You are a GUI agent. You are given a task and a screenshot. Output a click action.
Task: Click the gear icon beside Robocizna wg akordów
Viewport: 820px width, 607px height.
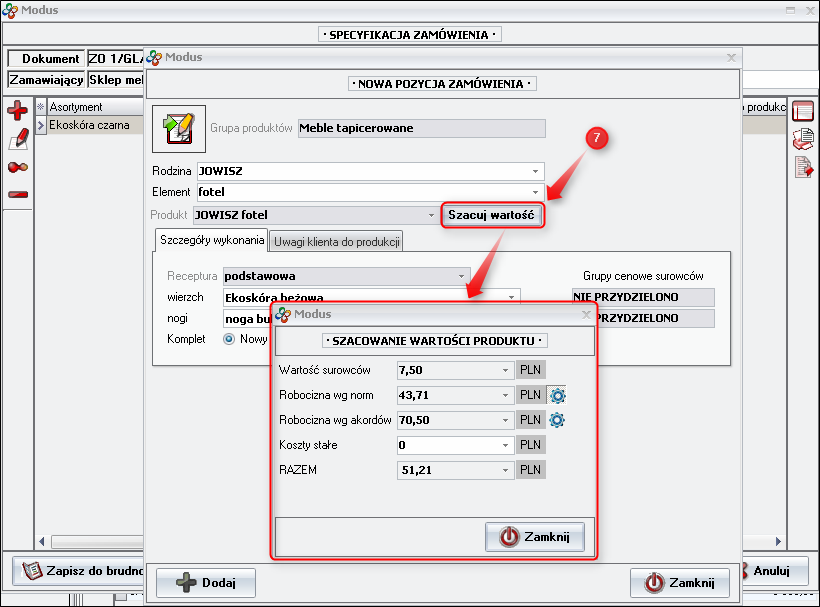click(x=558, y=420)
